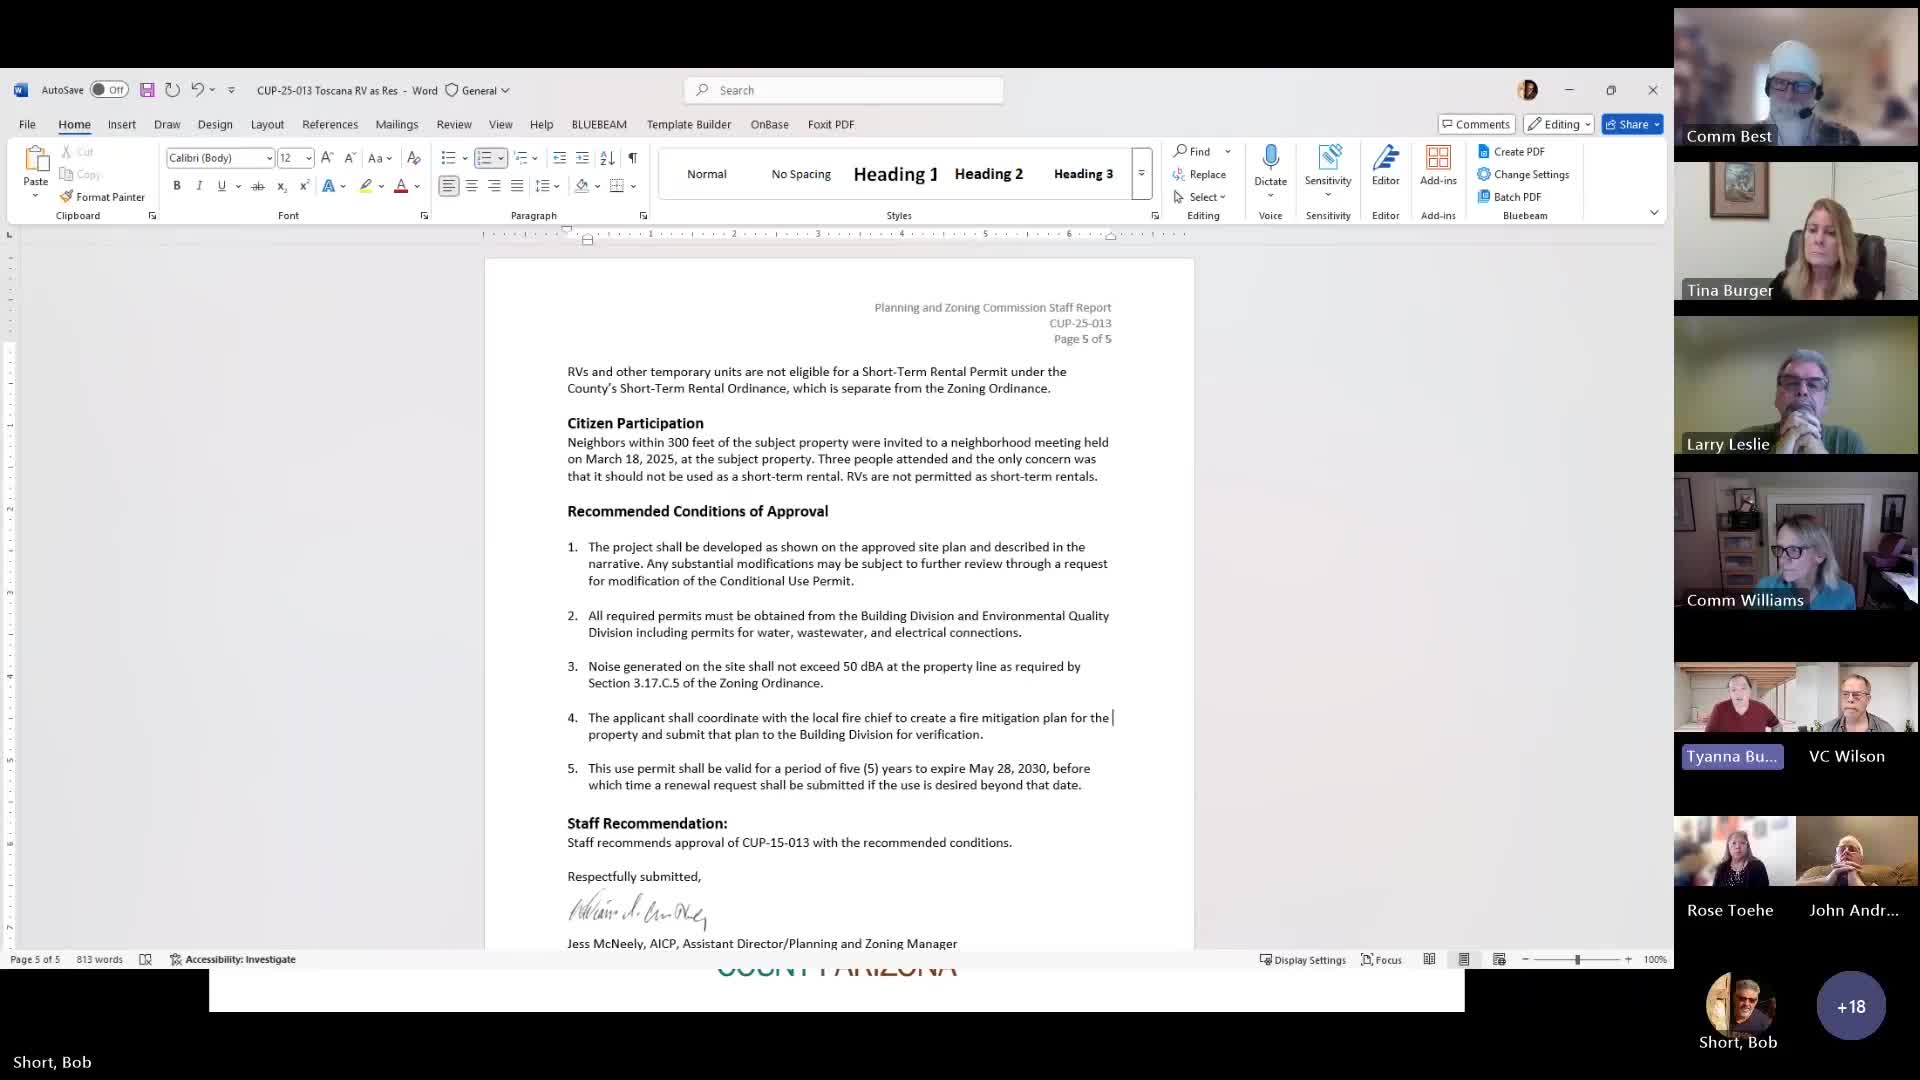
Task: Switch to the Layout tab
Action: tap(267, 124)
